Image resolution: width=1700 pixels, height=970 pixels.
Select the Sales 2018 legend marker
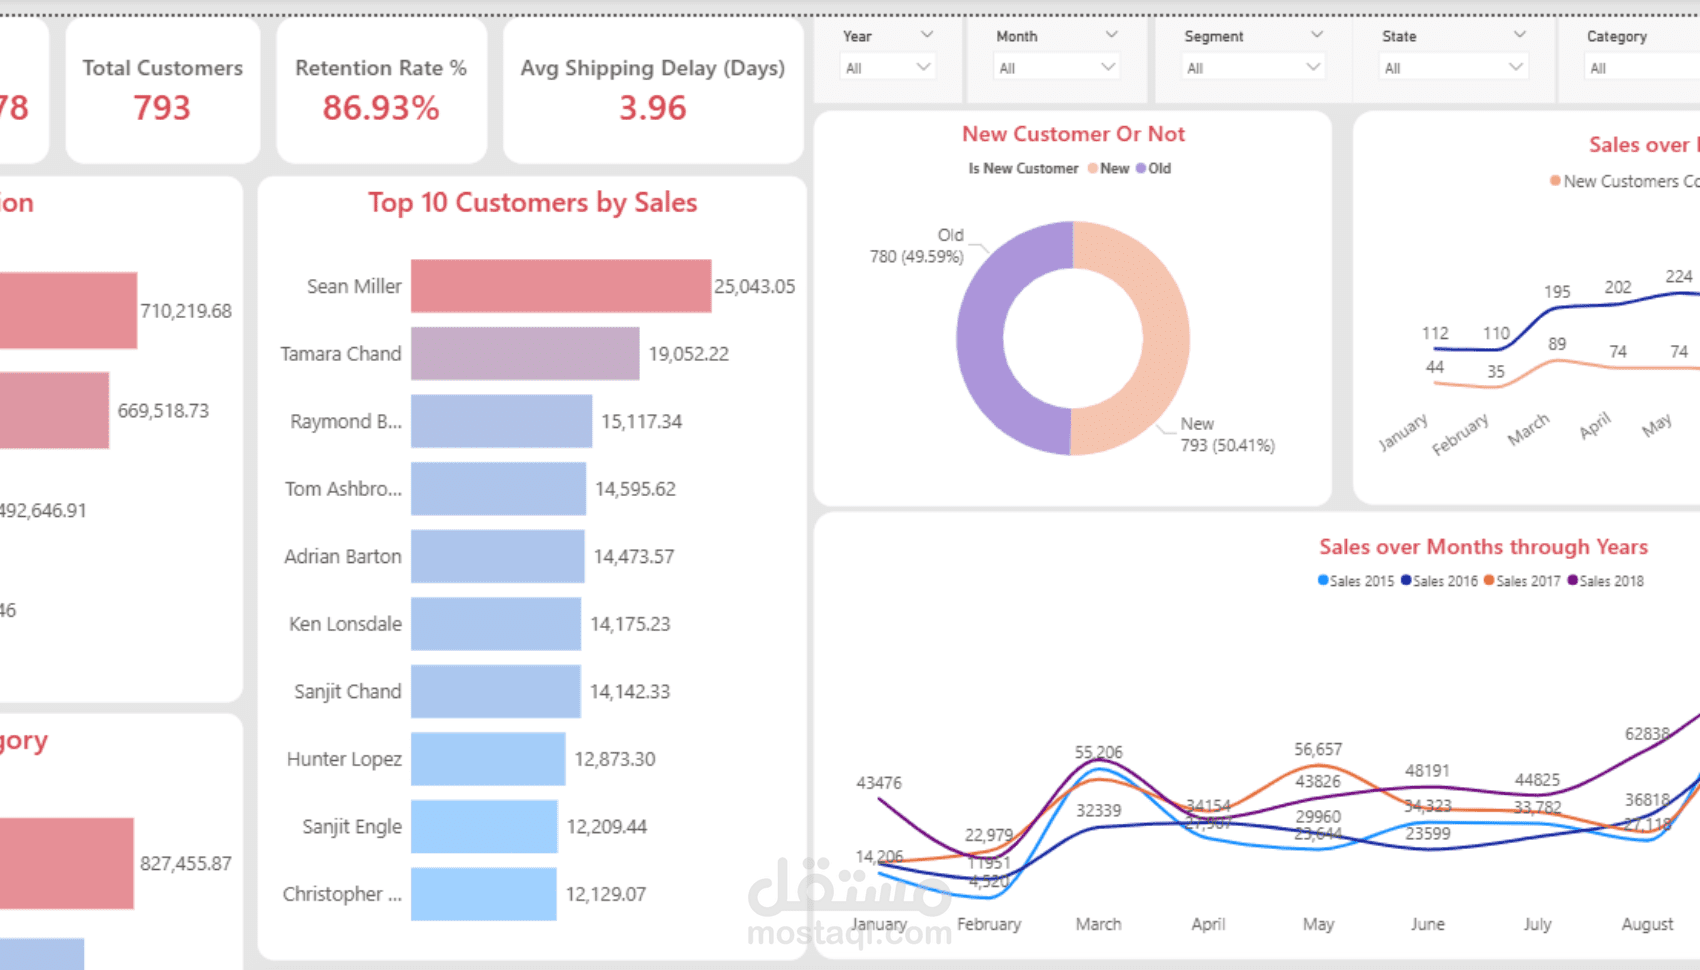1573,580
